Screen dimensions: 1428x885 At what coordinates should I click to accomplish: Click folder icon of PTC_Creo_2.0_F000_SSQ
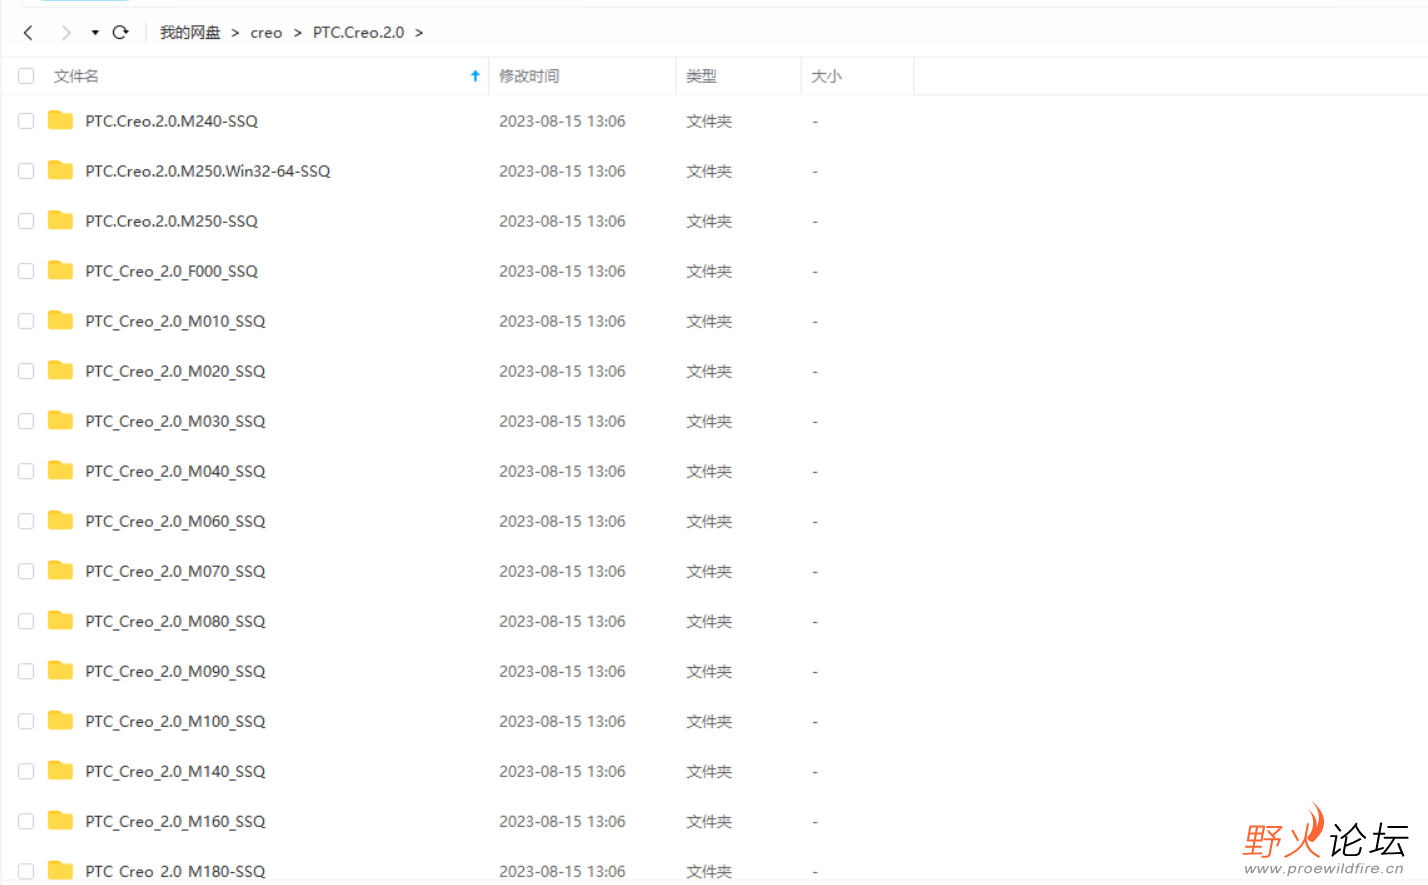pos(60,270)
